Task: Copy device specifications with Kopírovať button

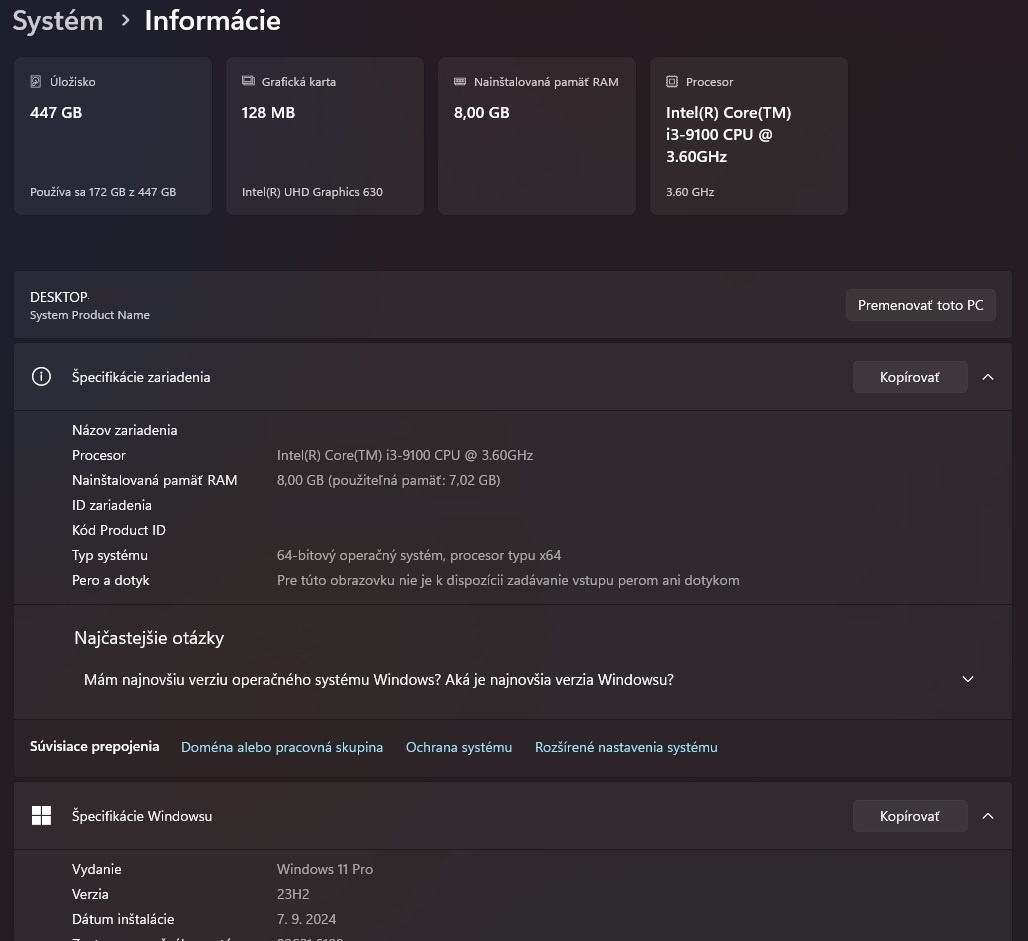Action: tap(909, 377)
